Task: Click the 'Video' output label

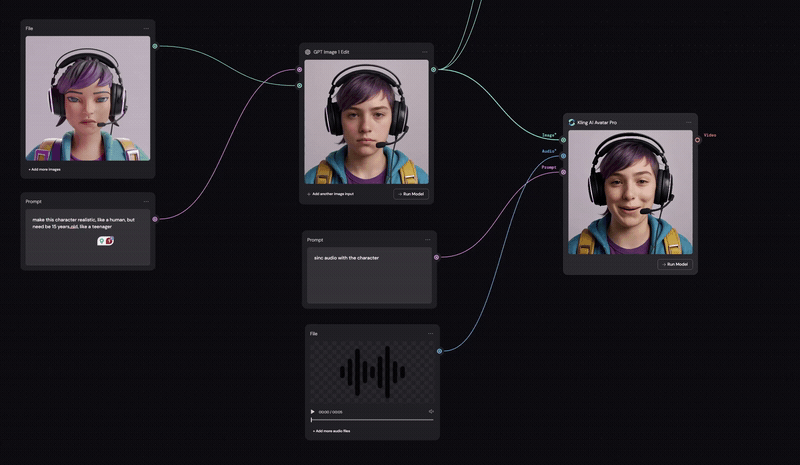Action: click(710, 135)
